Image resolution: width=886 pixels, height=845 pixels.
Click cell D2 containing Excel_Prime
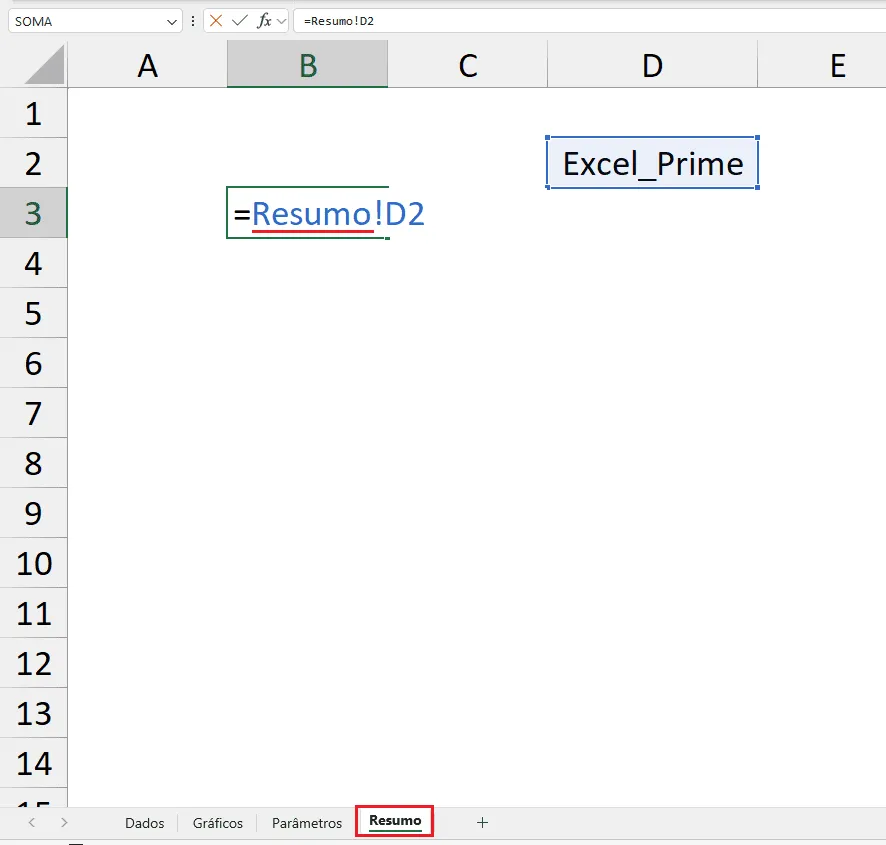[653, 163]
